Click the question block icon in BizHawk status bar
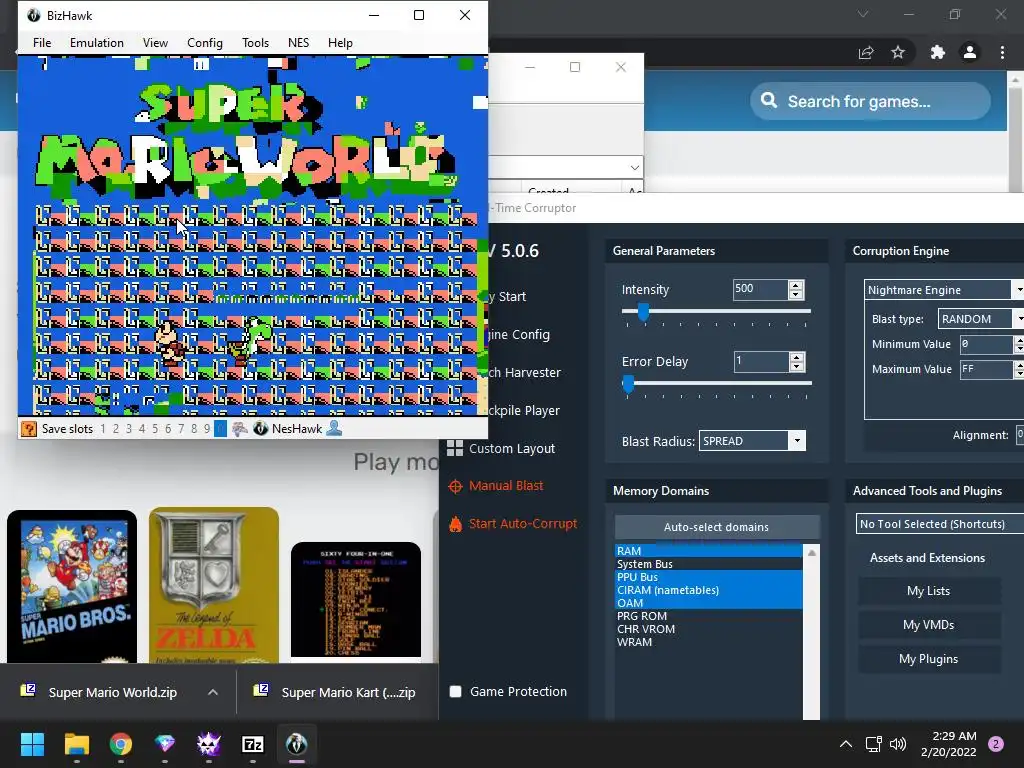This screenshot has height=768, width=1024. (29, 429)
